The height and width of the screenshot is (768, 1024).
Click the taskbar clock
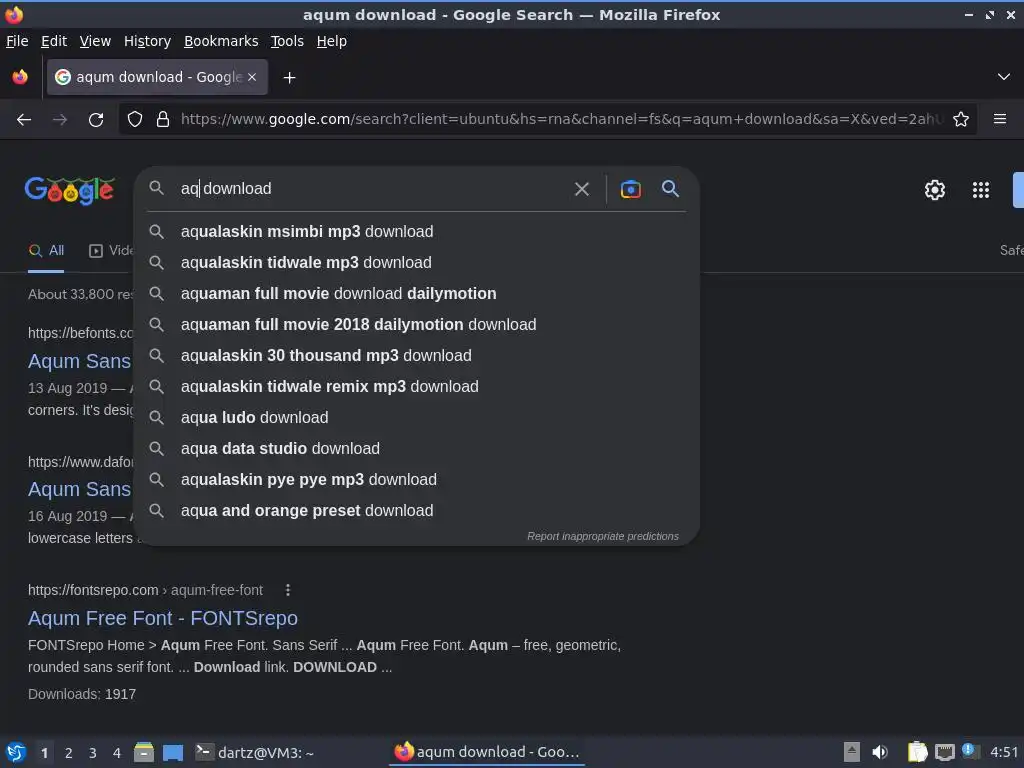[1004, 752]
